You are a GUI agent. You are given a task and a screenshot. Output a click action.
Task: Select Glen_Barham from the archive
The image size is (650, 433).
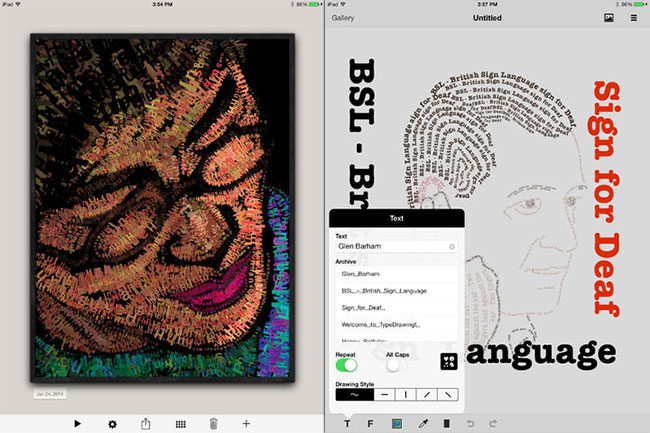click(397, 274)
